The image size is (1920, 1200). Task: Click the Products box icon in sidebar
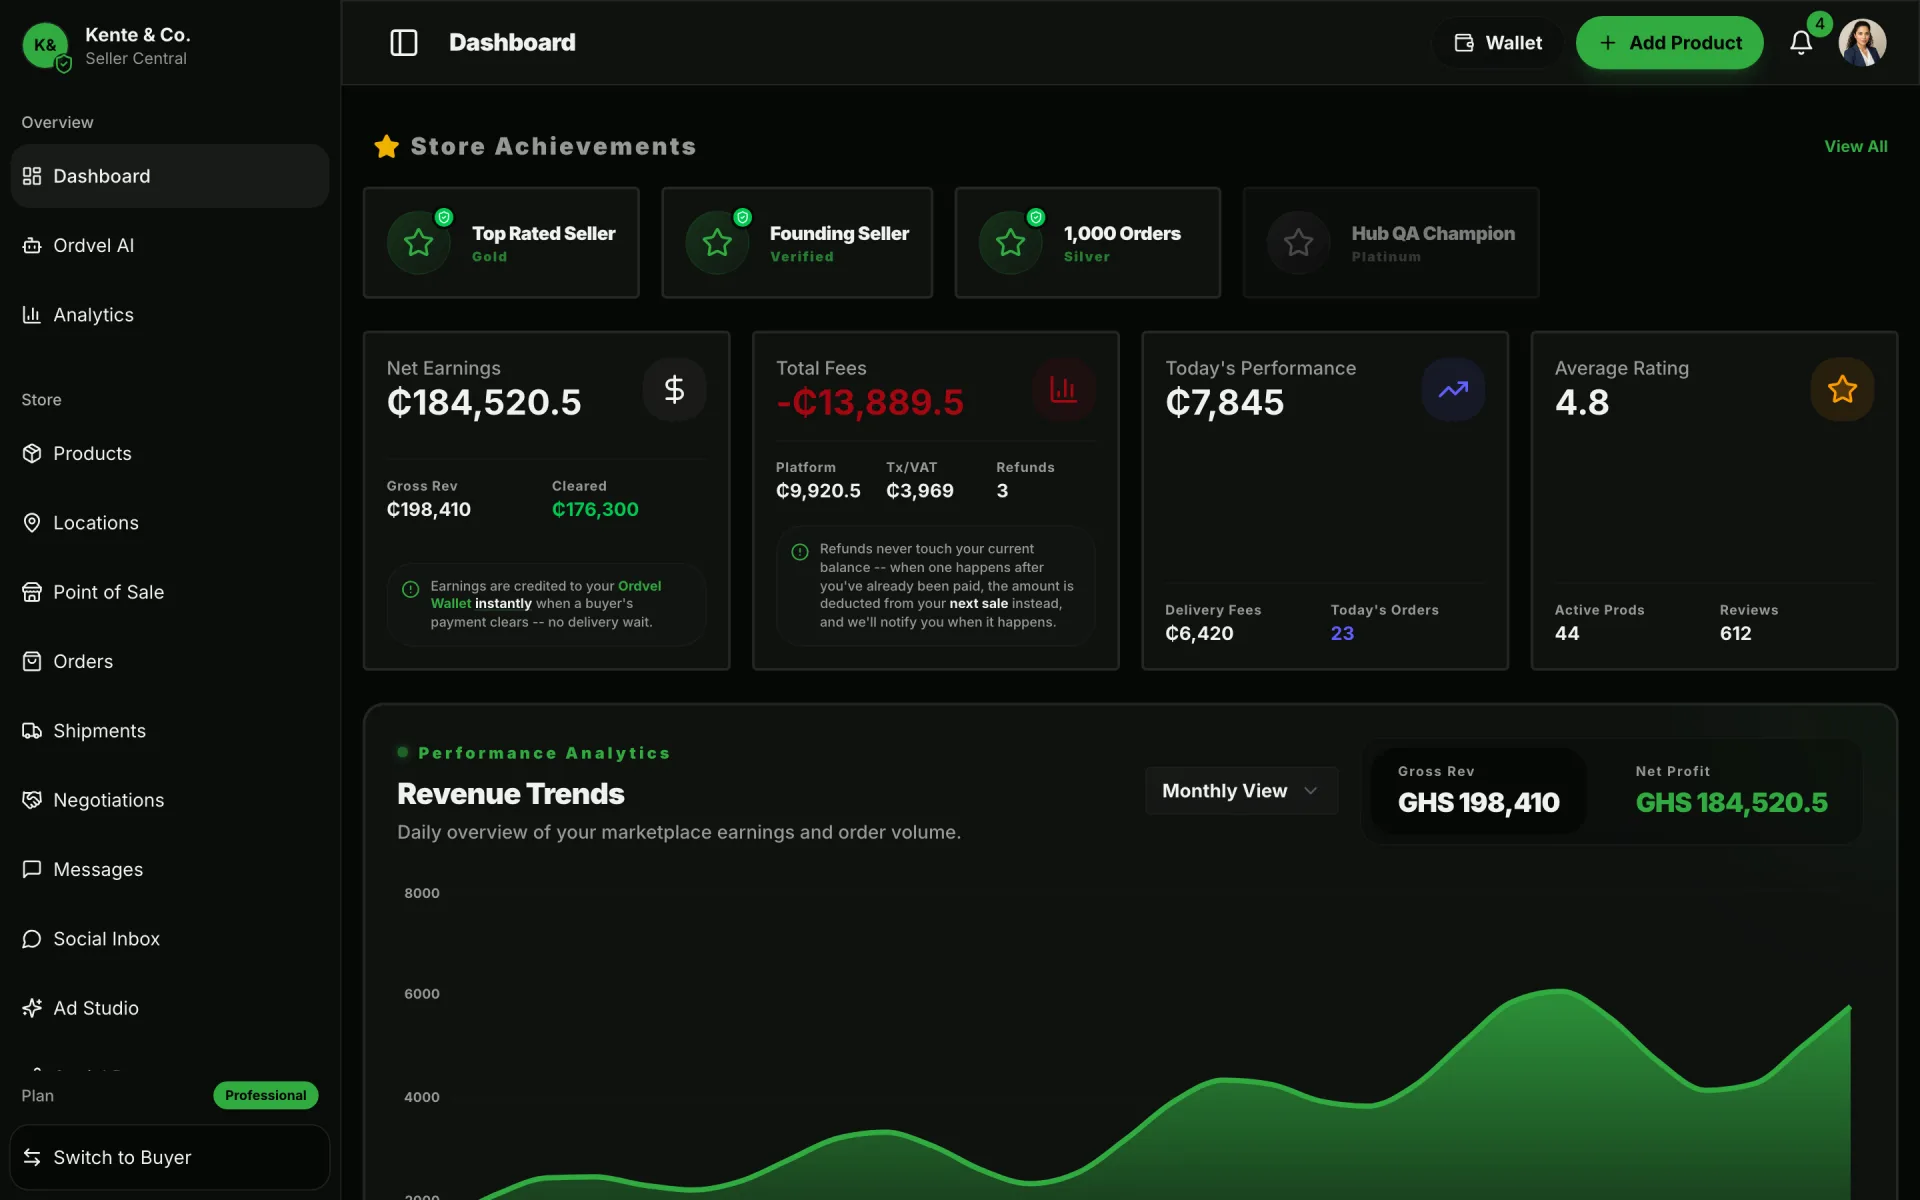click(x=32, y=453)
